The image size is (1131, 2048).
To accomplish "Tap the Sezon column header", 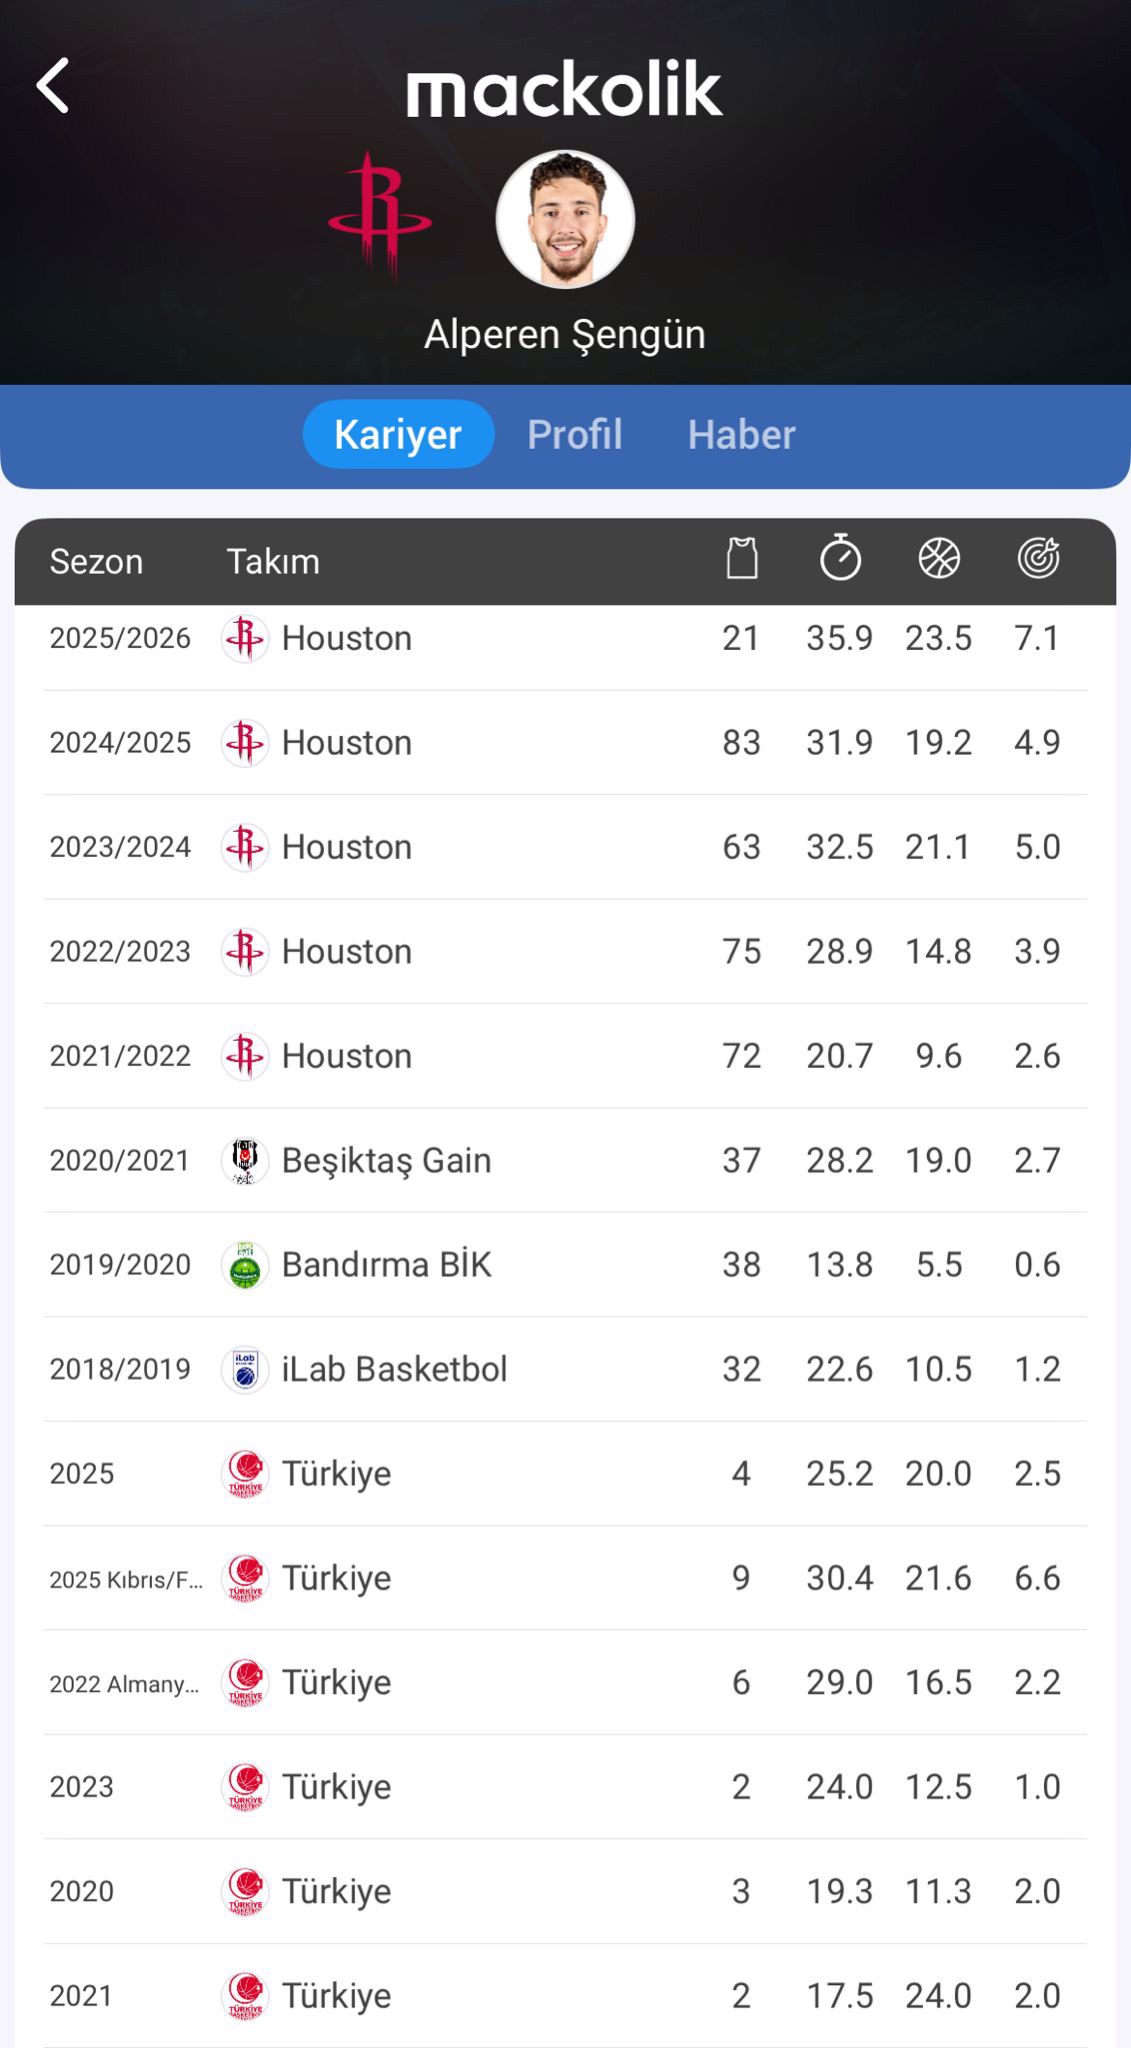I will (x=96, y=562).
